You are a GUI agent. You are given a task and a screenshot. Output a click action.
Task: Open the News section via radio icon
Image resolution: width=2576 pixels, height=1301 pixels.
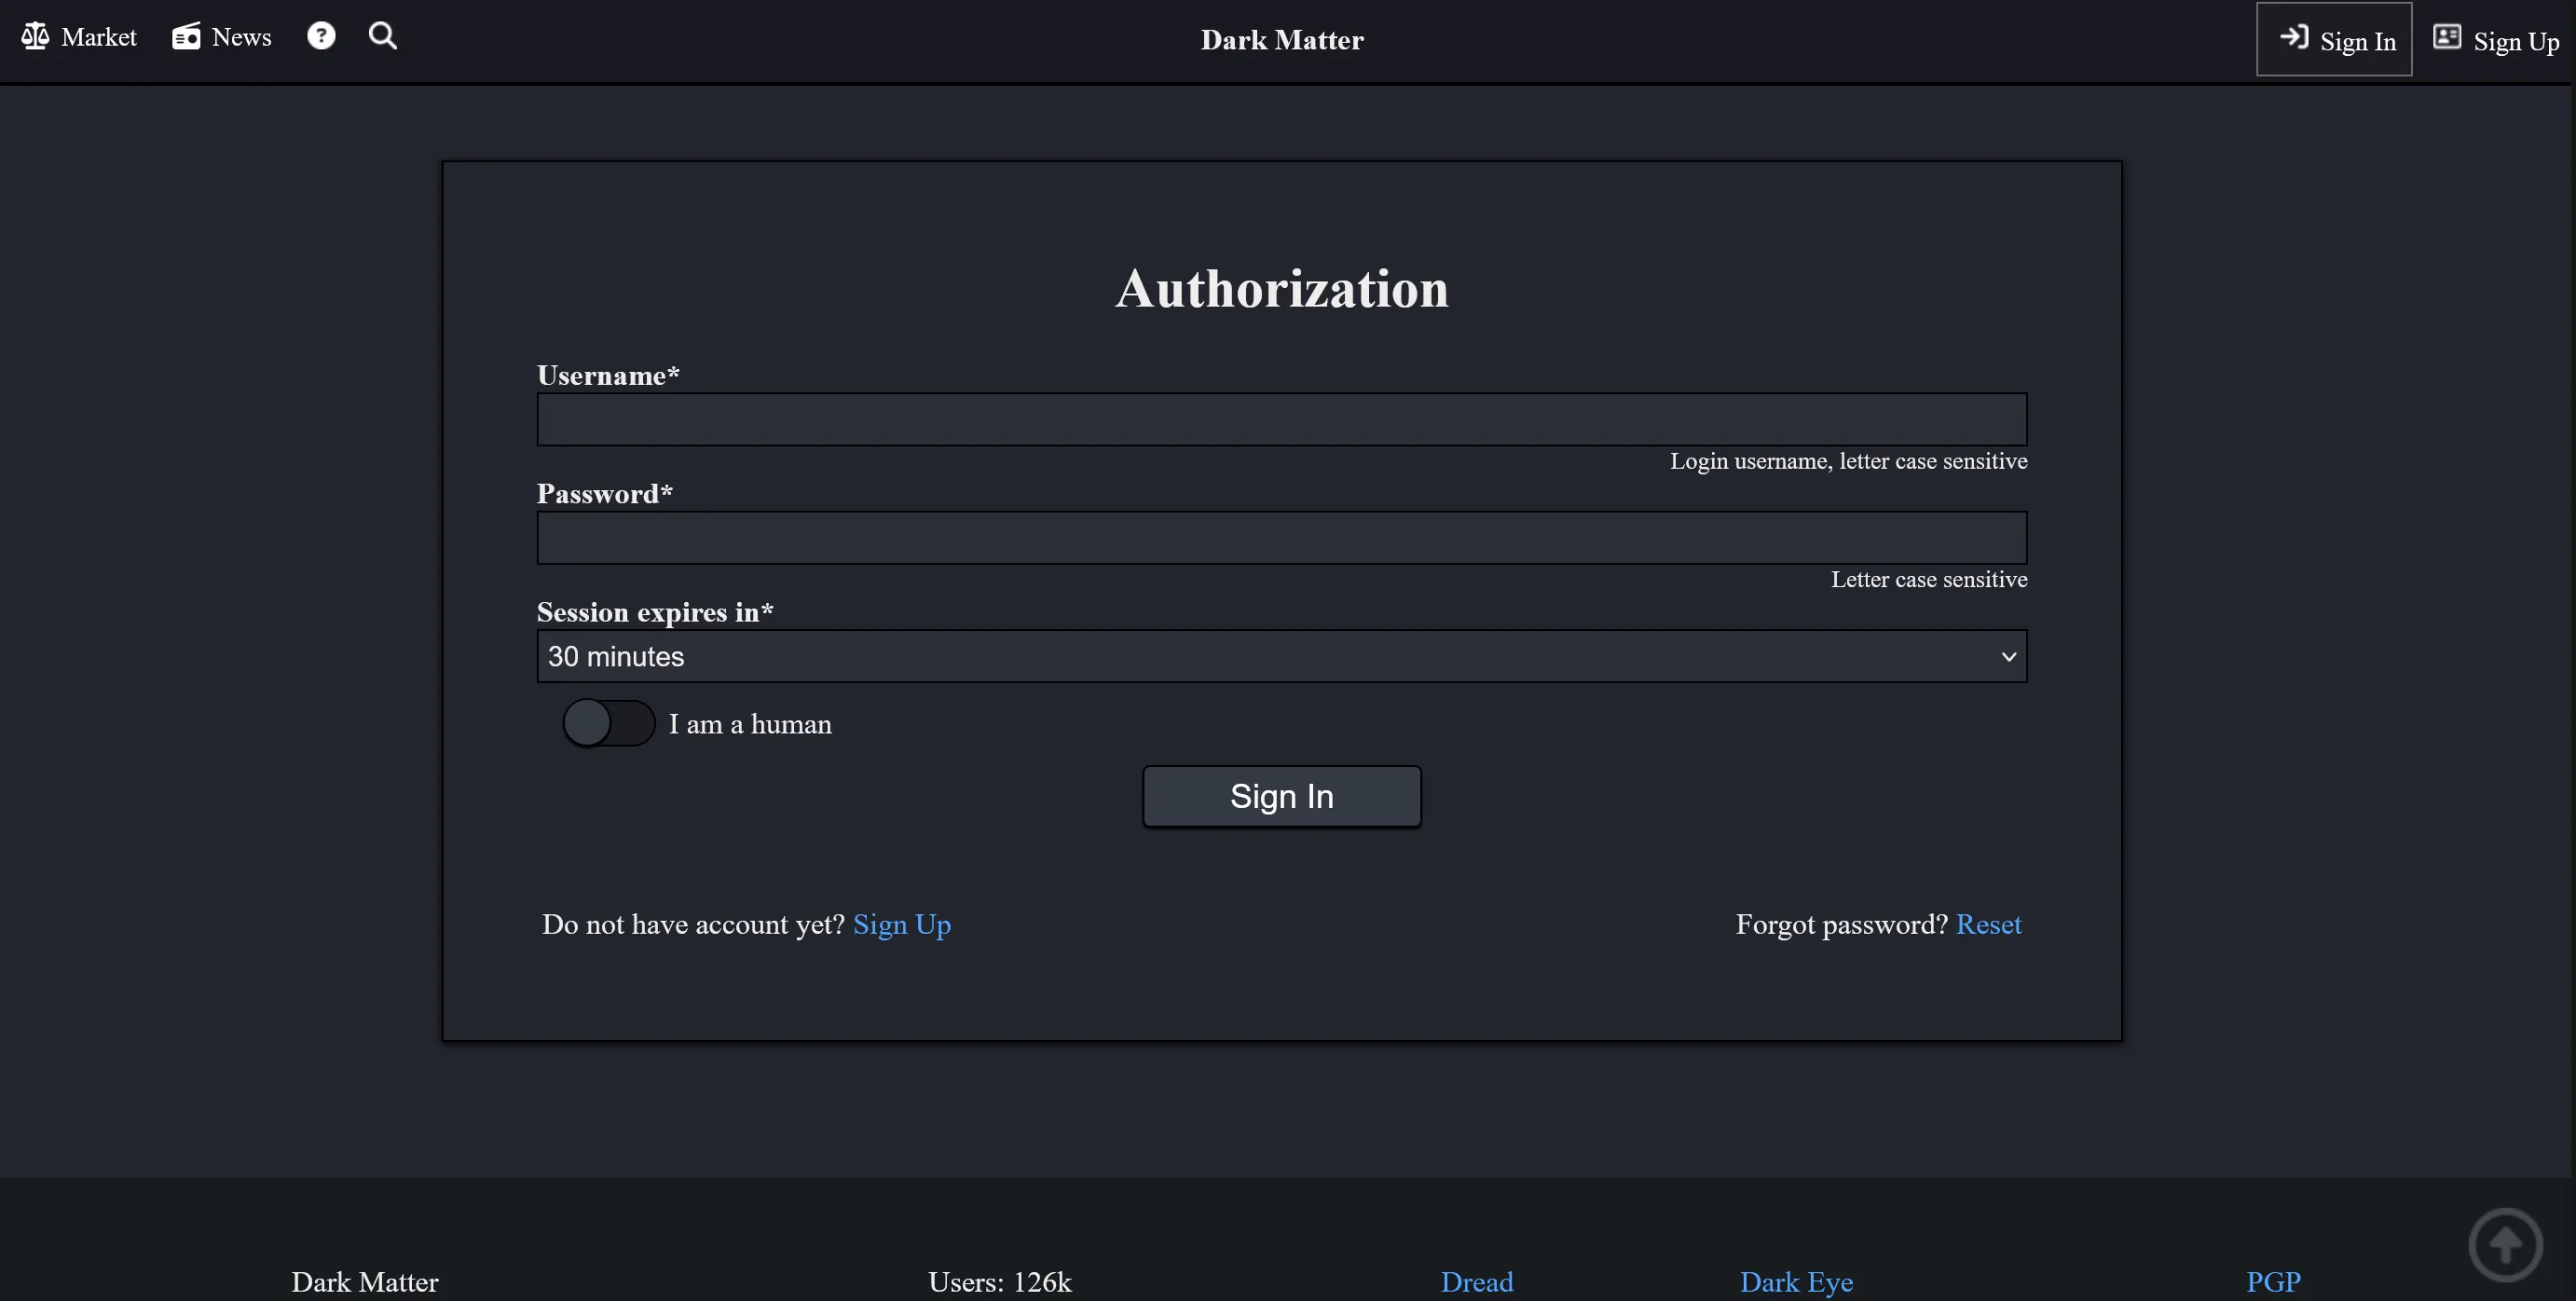pos(185,35)
